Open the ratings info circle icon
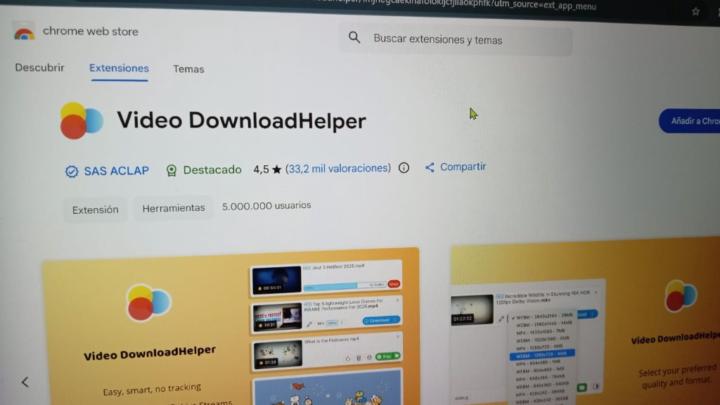720x405 pixels. [x=404, y=168]
